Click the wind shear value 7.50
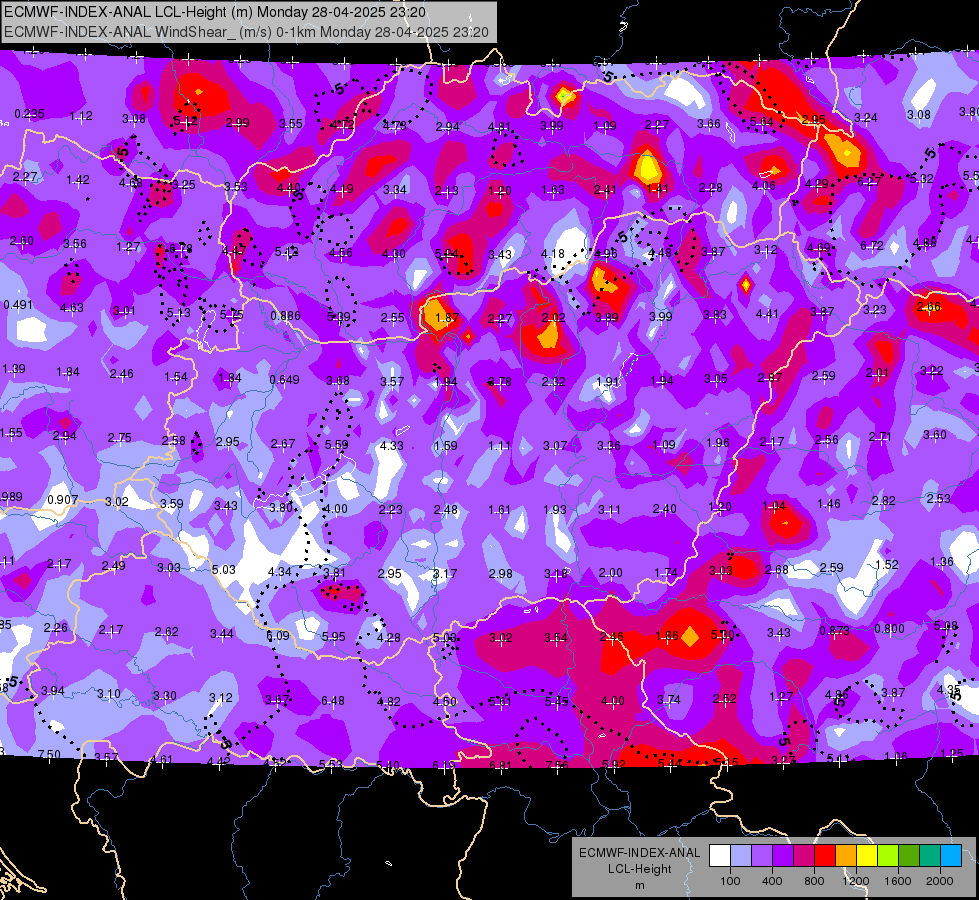This screenshot has height=900, width=979. pos(49,754)
